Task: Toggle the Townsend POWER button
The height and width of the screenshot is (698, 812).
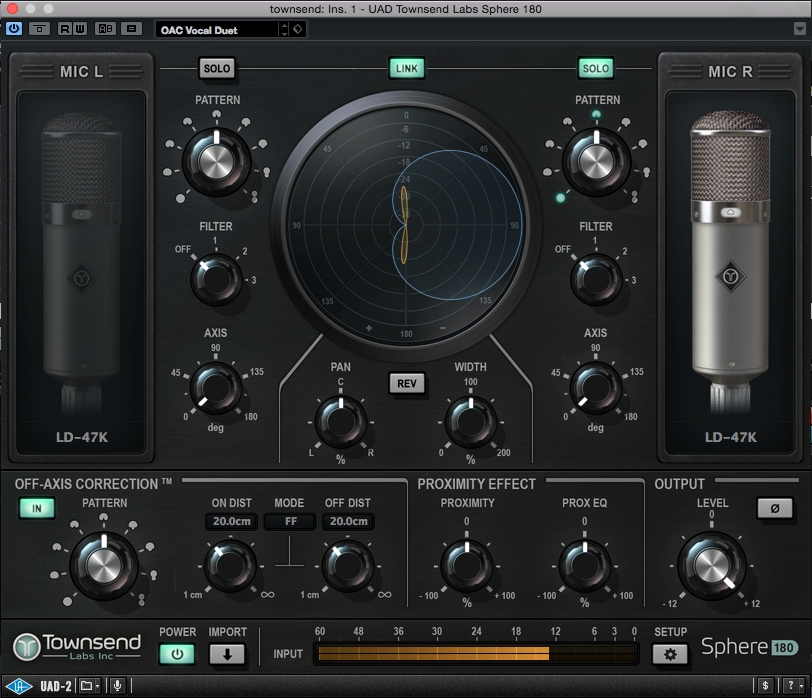Action: pos(178,654)
